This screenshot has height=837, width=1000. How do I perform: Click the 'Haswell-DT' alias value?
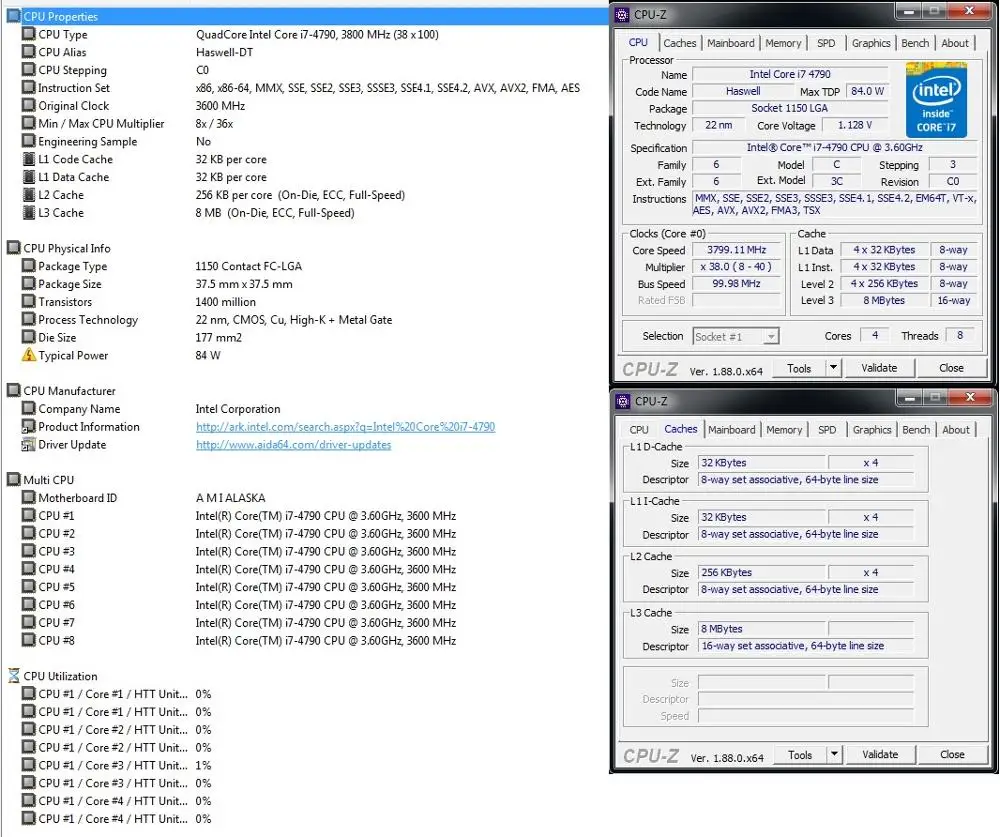coord(224,52)
